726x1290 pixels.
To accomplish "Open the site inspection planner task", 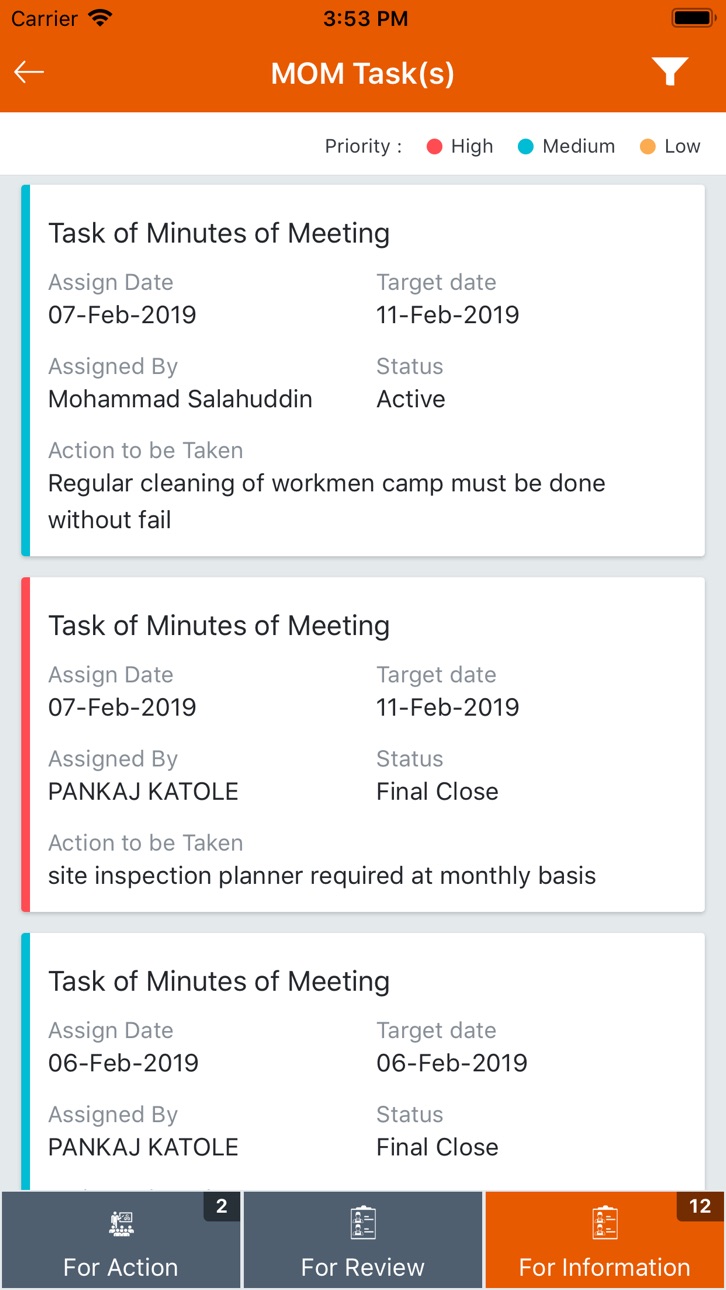I will tap(363, 744).
